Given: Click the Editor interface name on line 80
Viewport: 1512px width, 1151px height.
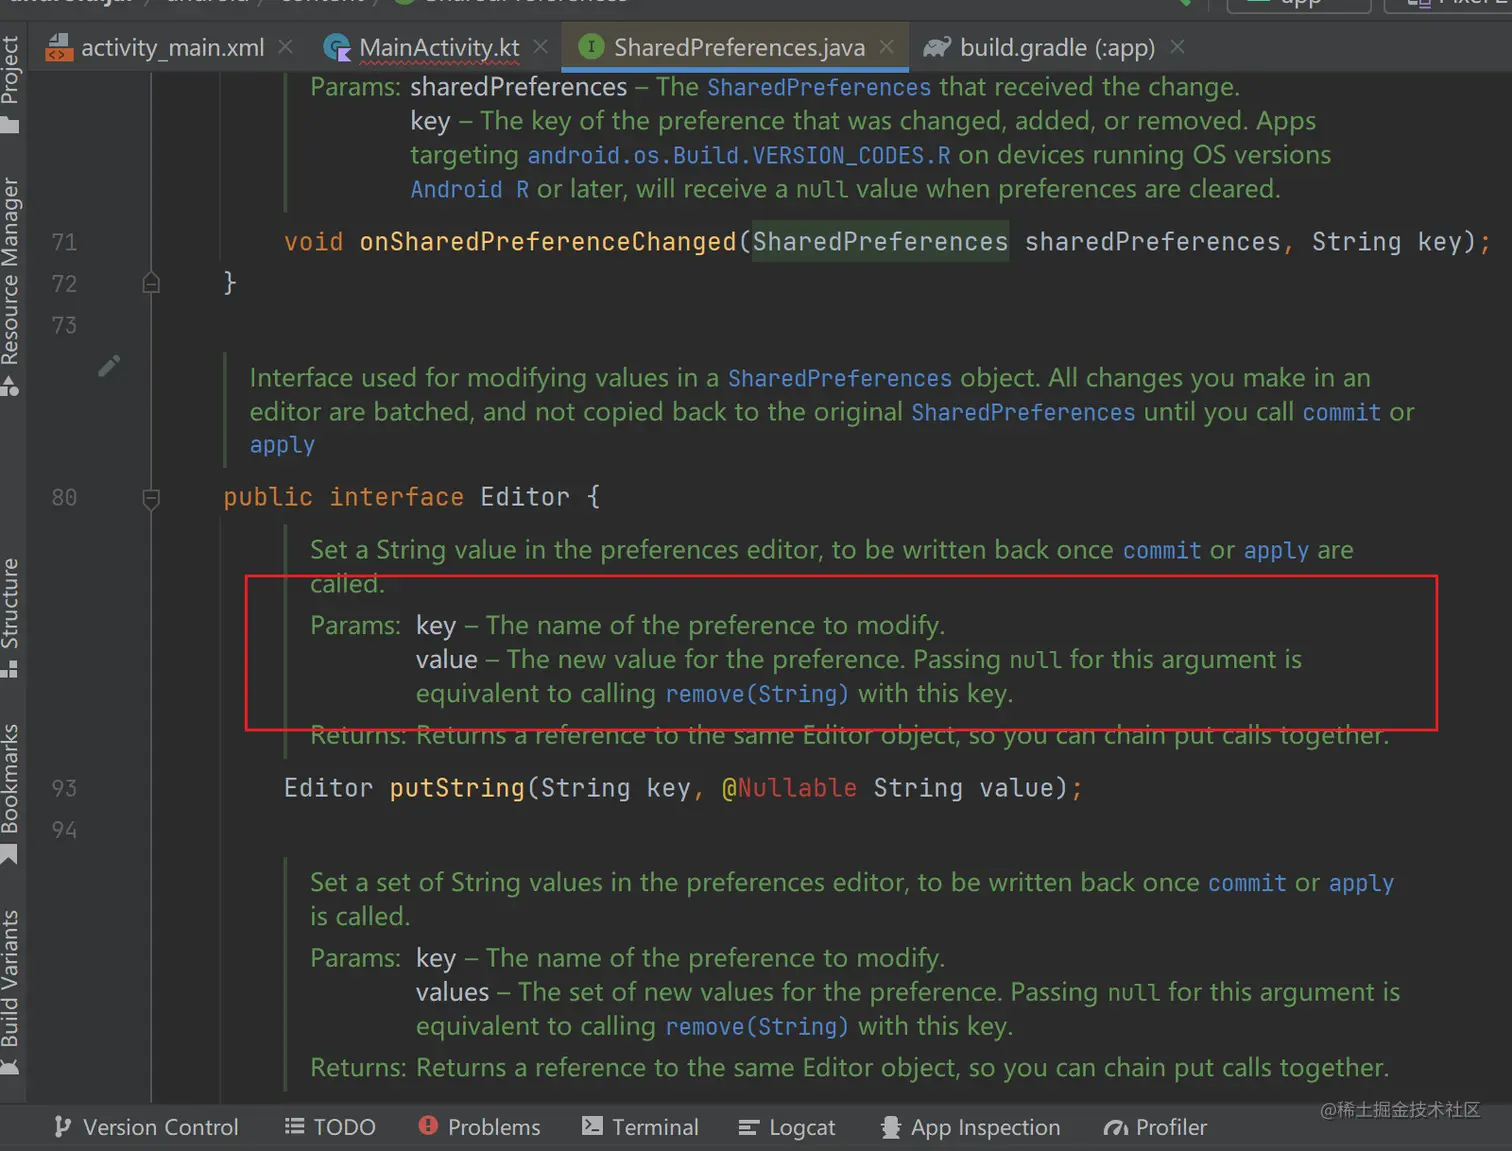Looking at the screenshot, I should pos(525,497).
